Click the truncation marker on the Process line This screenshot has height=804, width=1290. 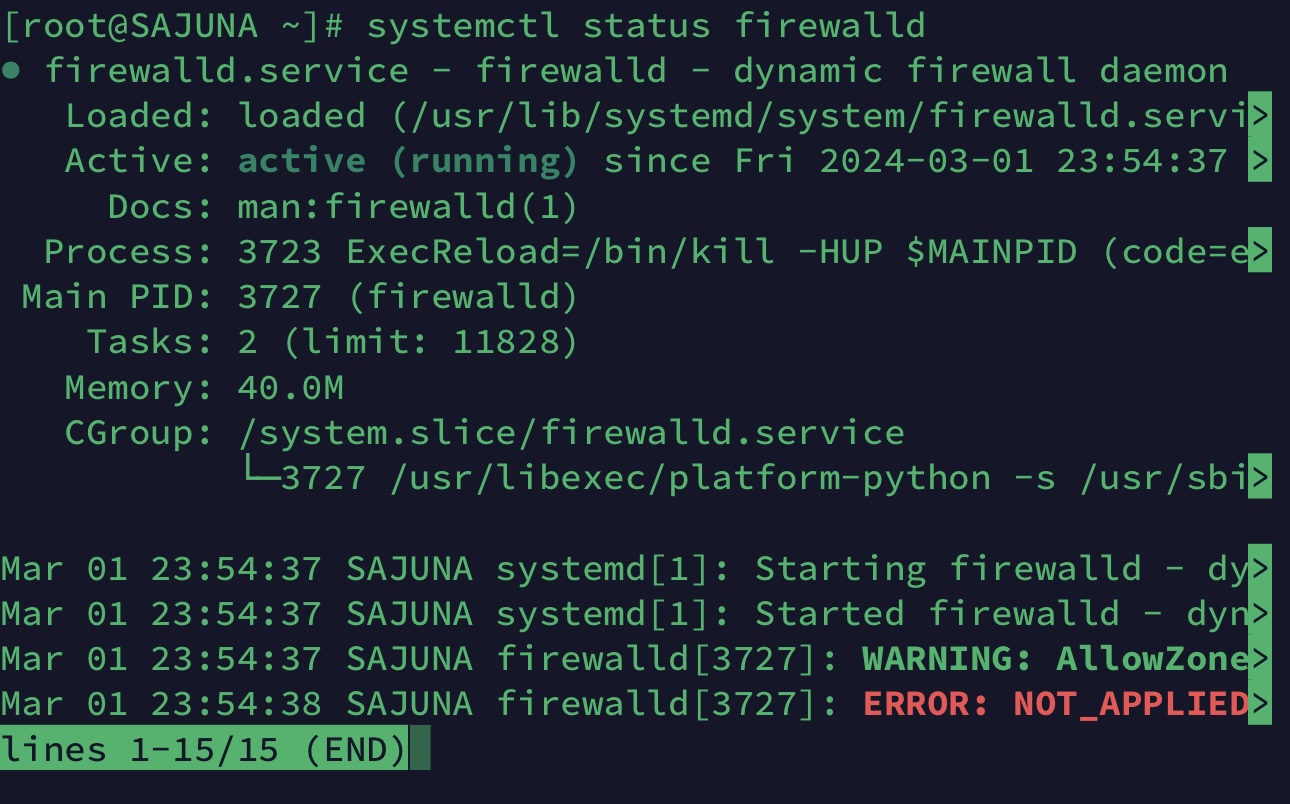[x=1260, y=251]
